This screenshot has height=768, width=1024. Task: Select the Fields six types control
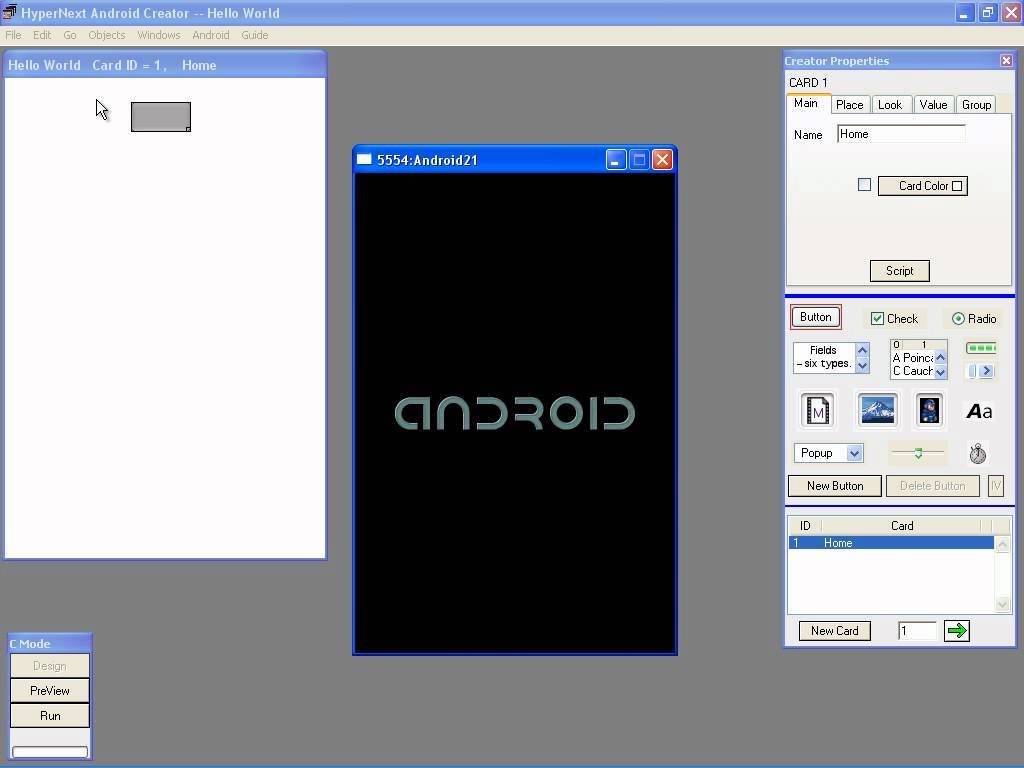pos(831,358)
